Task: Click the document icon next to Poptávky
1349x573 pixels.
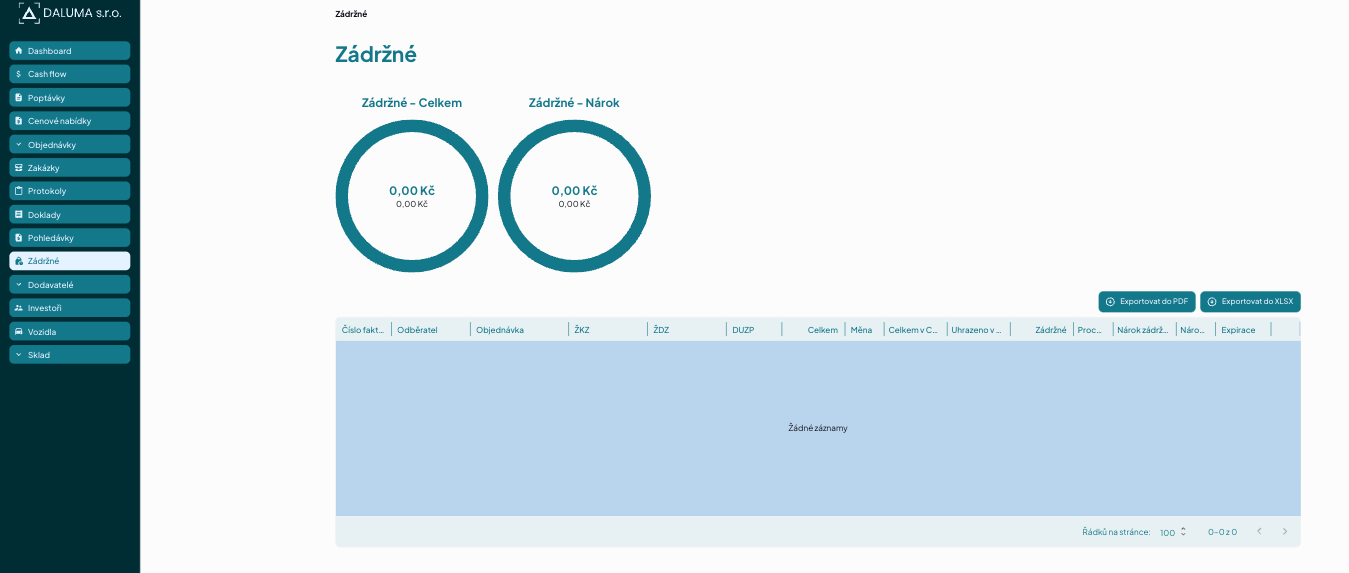Action: (18, 97)
